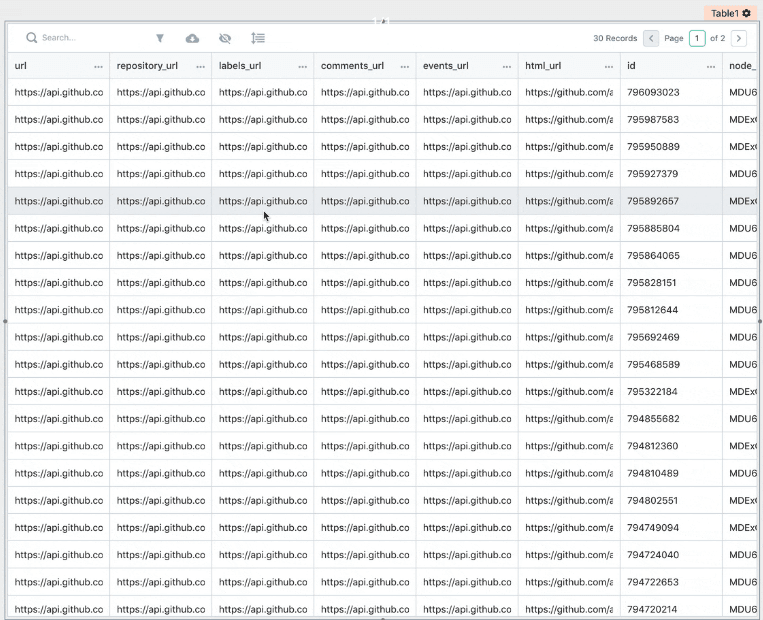The height and width of the screenshot is (620, 763).
Task: Select the cell with id 795468589
Action: [x=672, y=365]
